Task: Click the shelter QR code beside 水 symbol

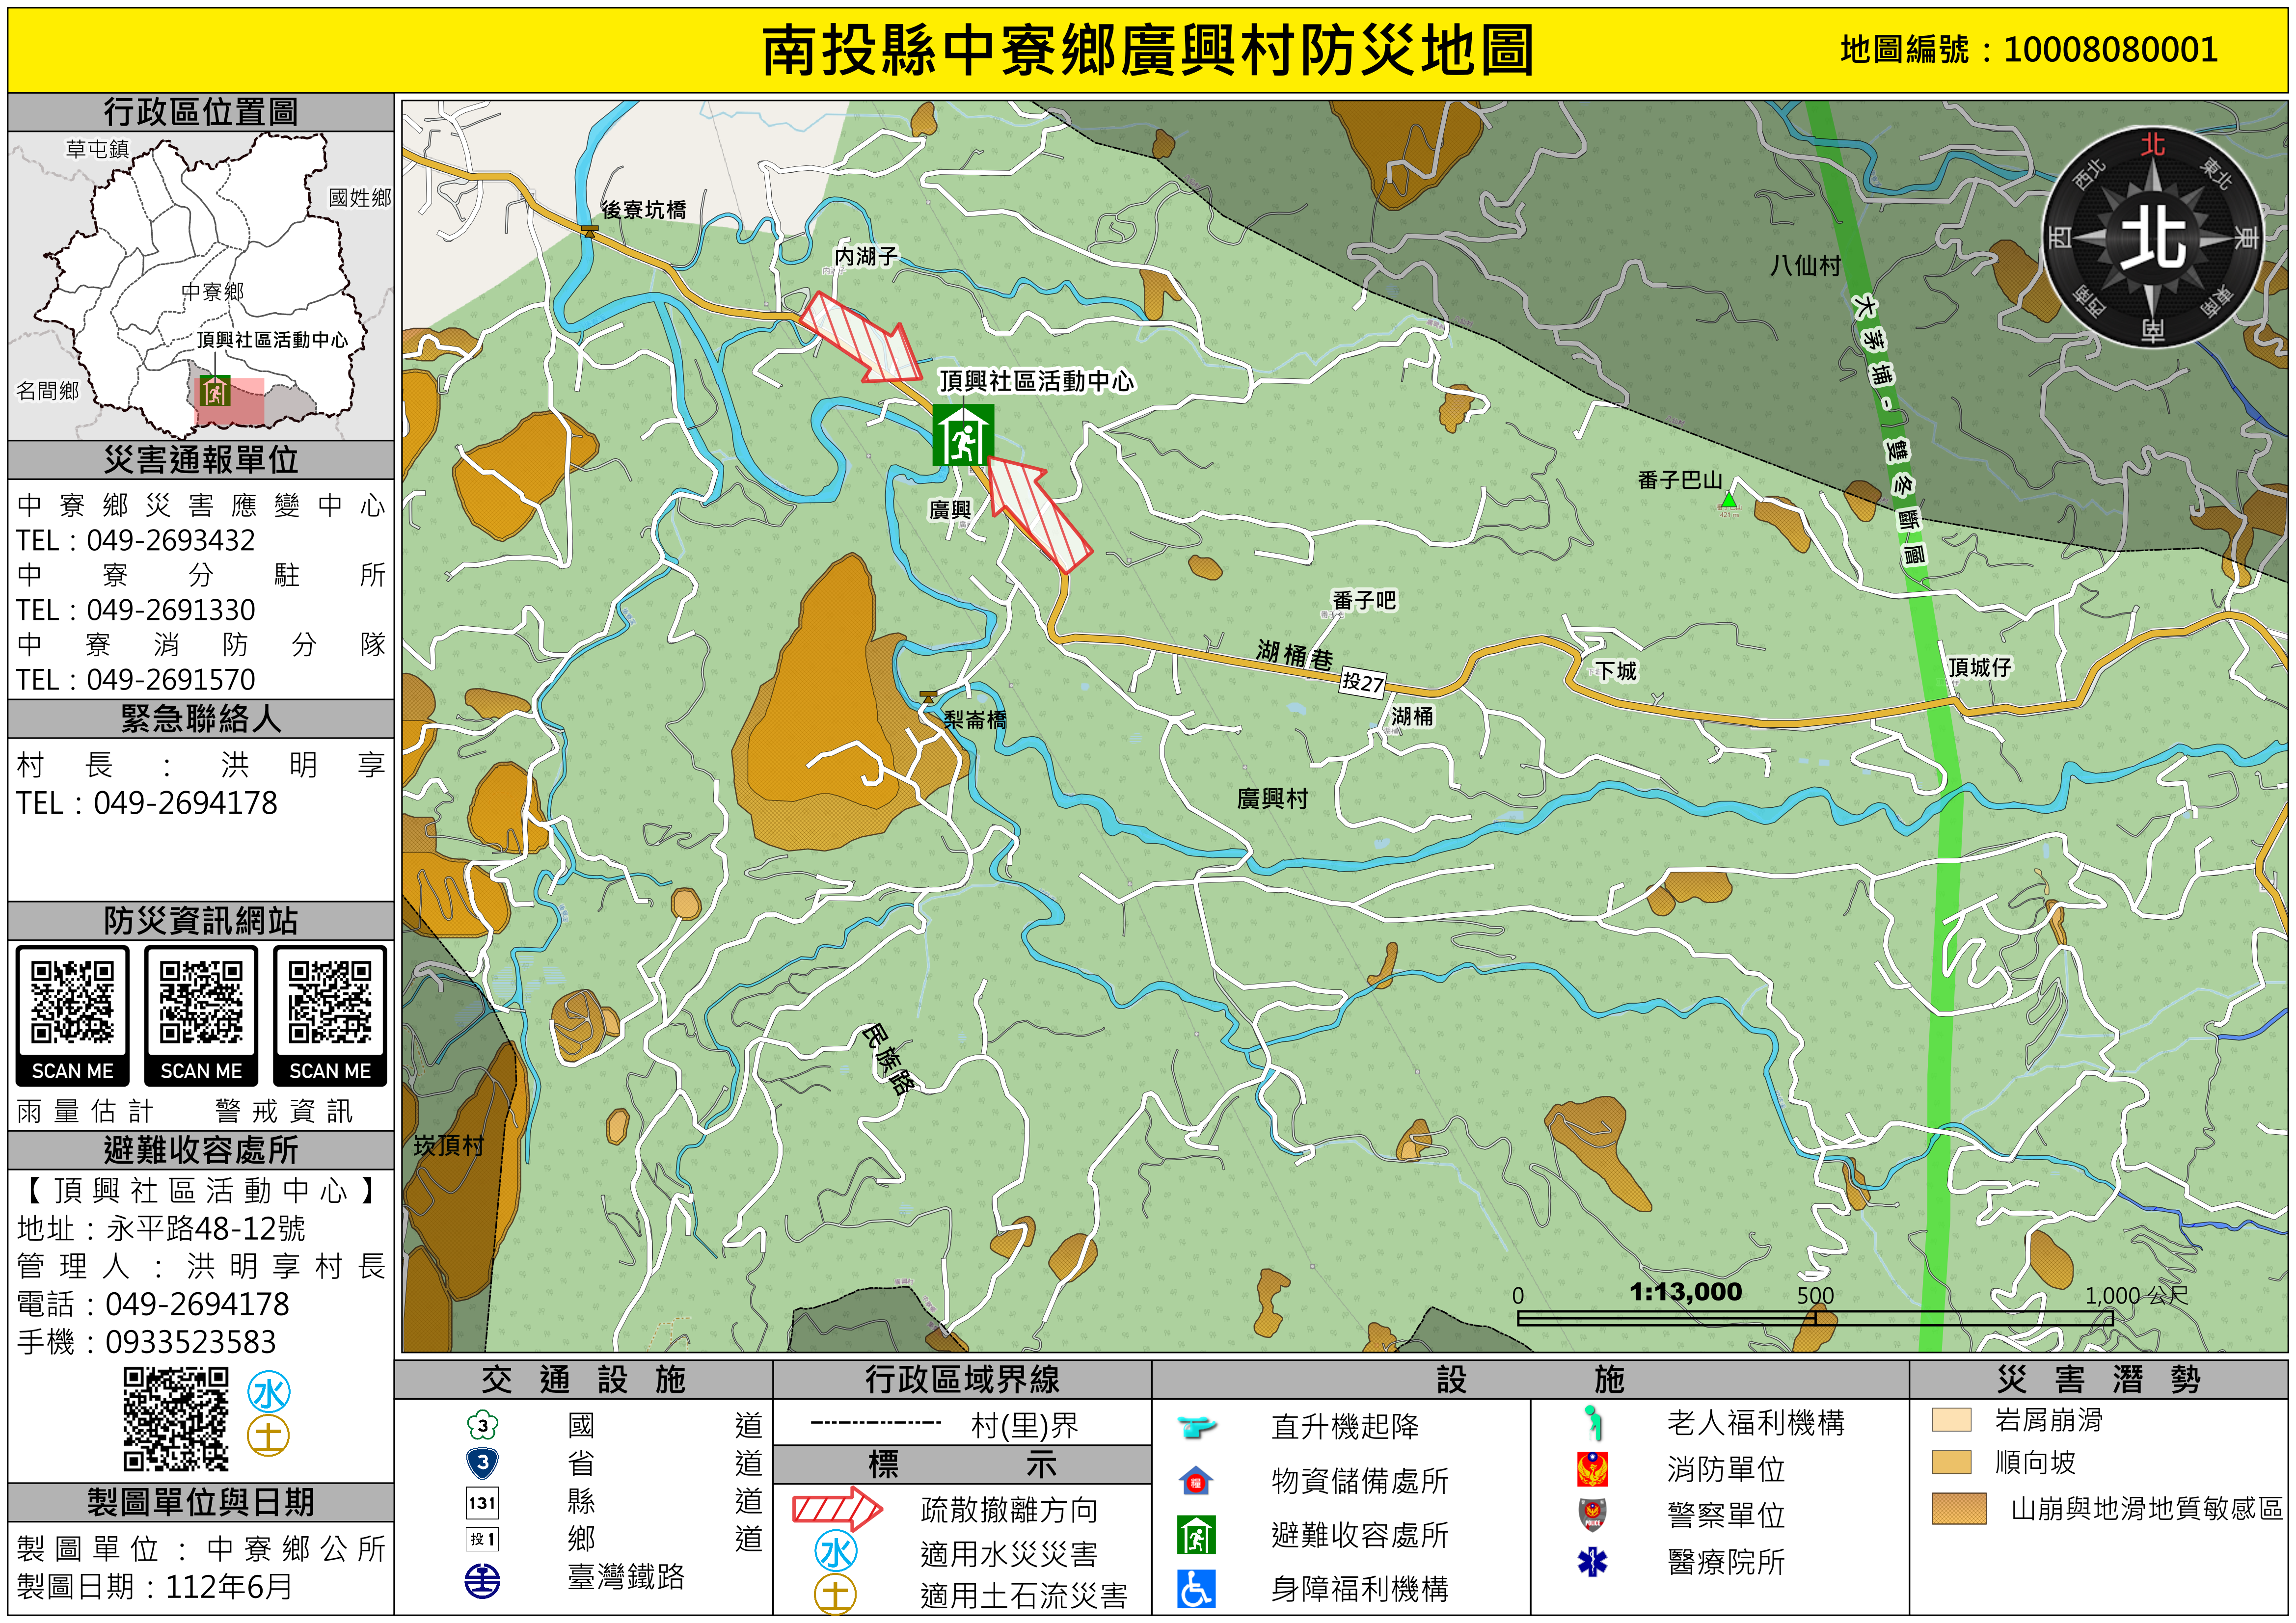Action: pyautogui.click(x=176, y=1419)
